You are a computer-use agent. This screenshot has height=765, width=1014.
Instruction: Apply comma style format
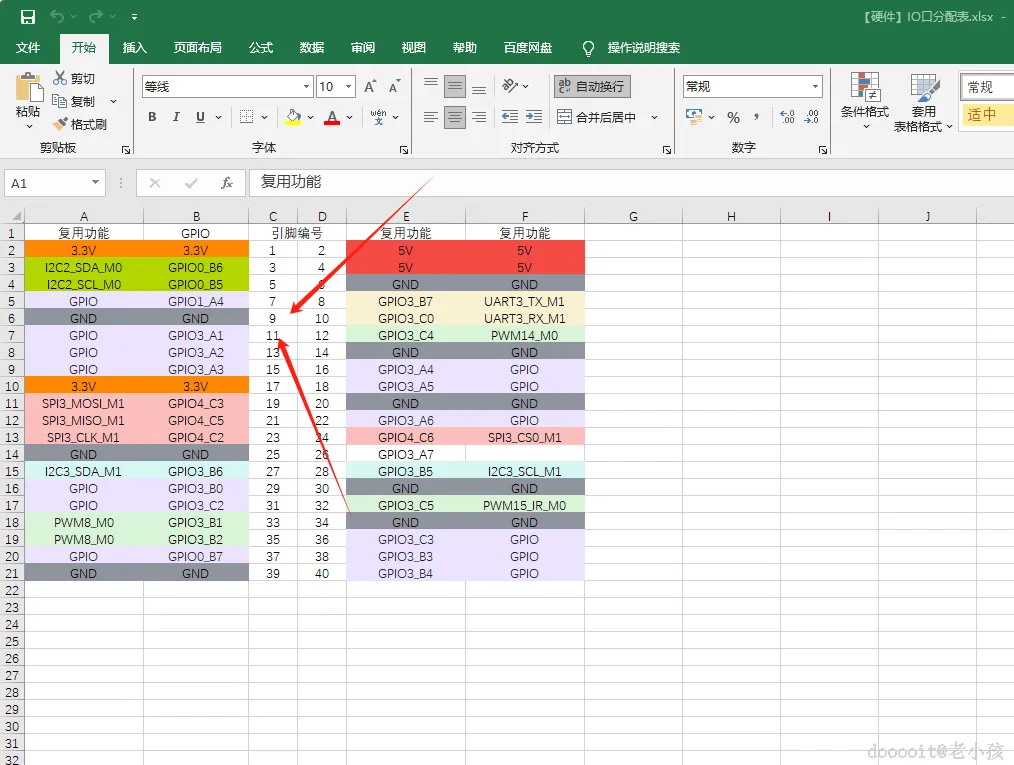(x=756, y=117)
